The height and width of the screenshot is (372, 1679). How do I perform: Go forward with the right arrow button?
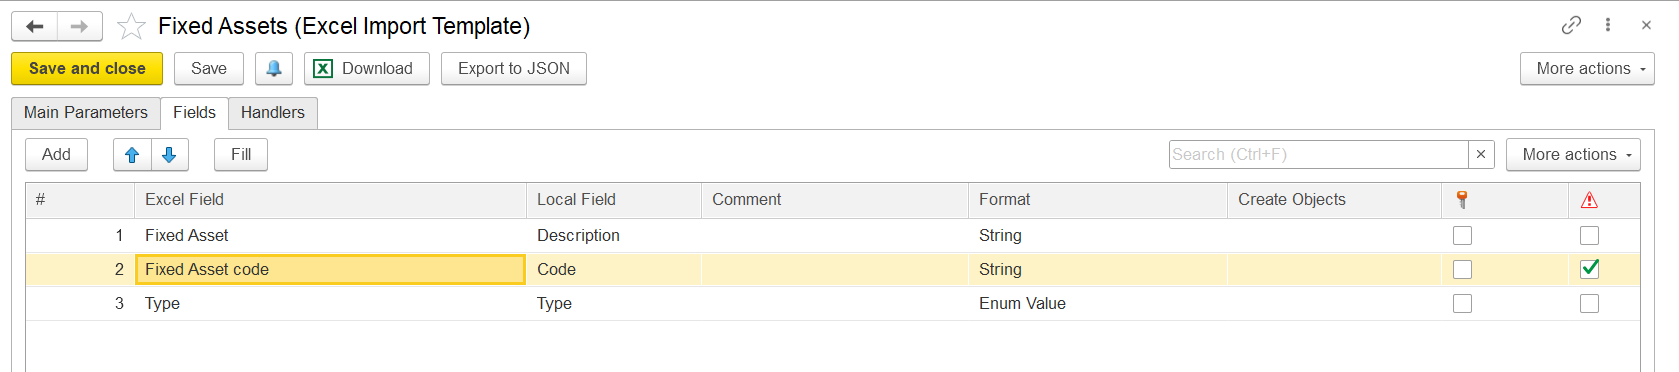click(80, 26)
